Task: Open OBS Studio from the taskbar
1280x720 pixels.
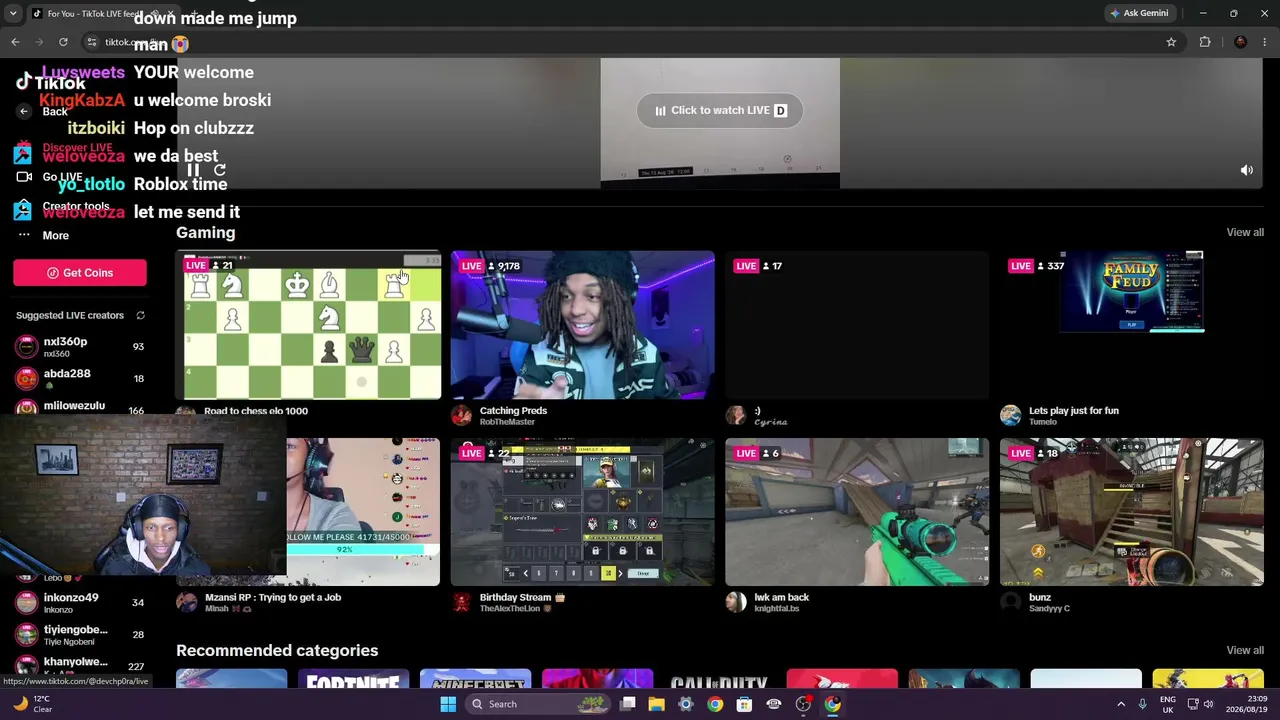Action: [803, 704]
